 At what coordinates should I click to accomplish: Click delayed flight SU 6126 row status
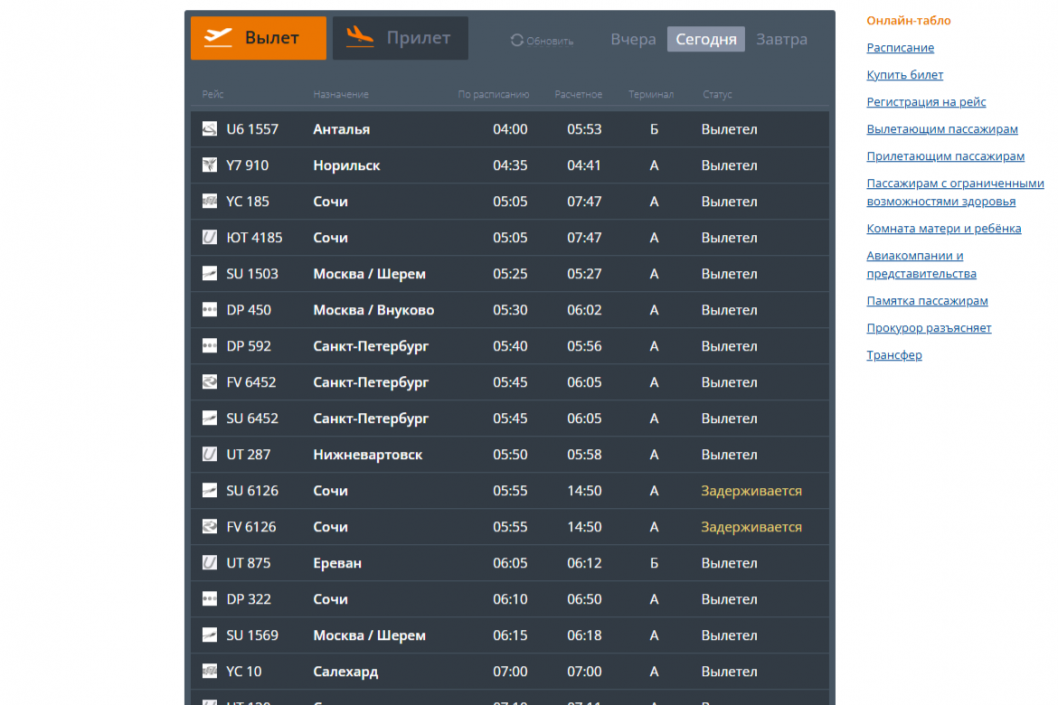[751, 491]
